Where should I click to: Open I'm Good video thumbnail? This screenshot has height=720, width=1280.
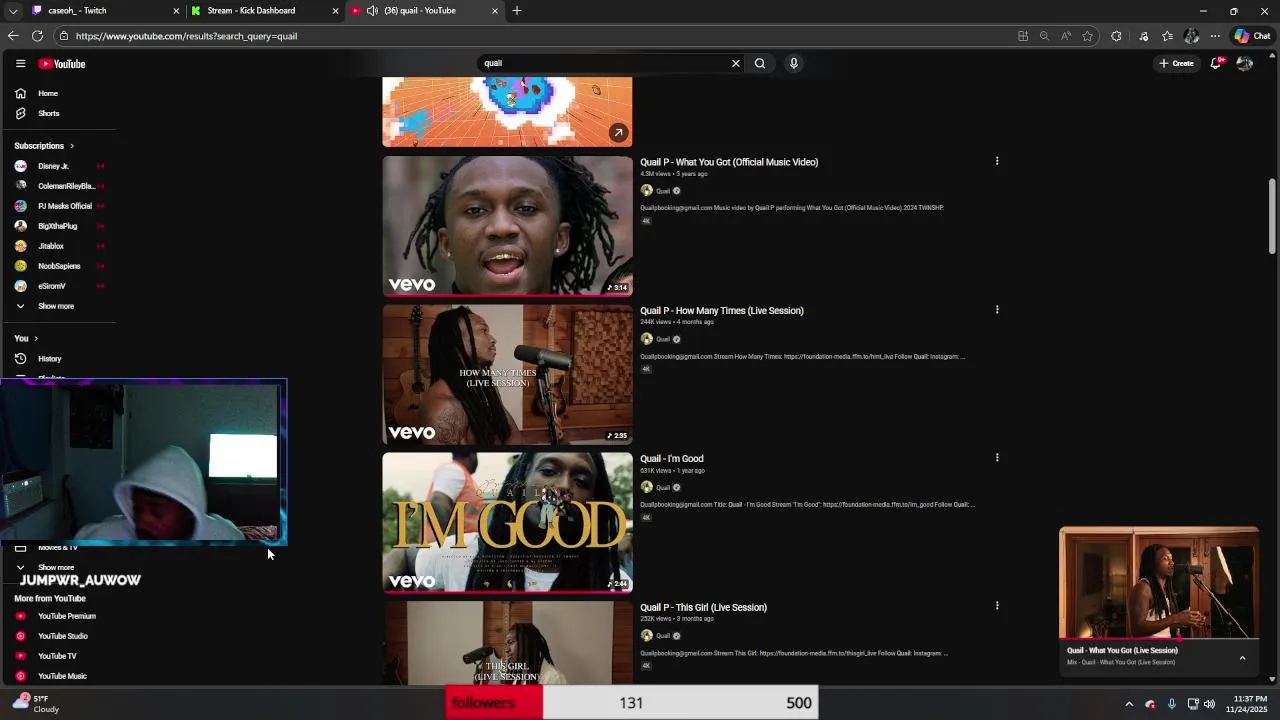[x=507, y=522]
